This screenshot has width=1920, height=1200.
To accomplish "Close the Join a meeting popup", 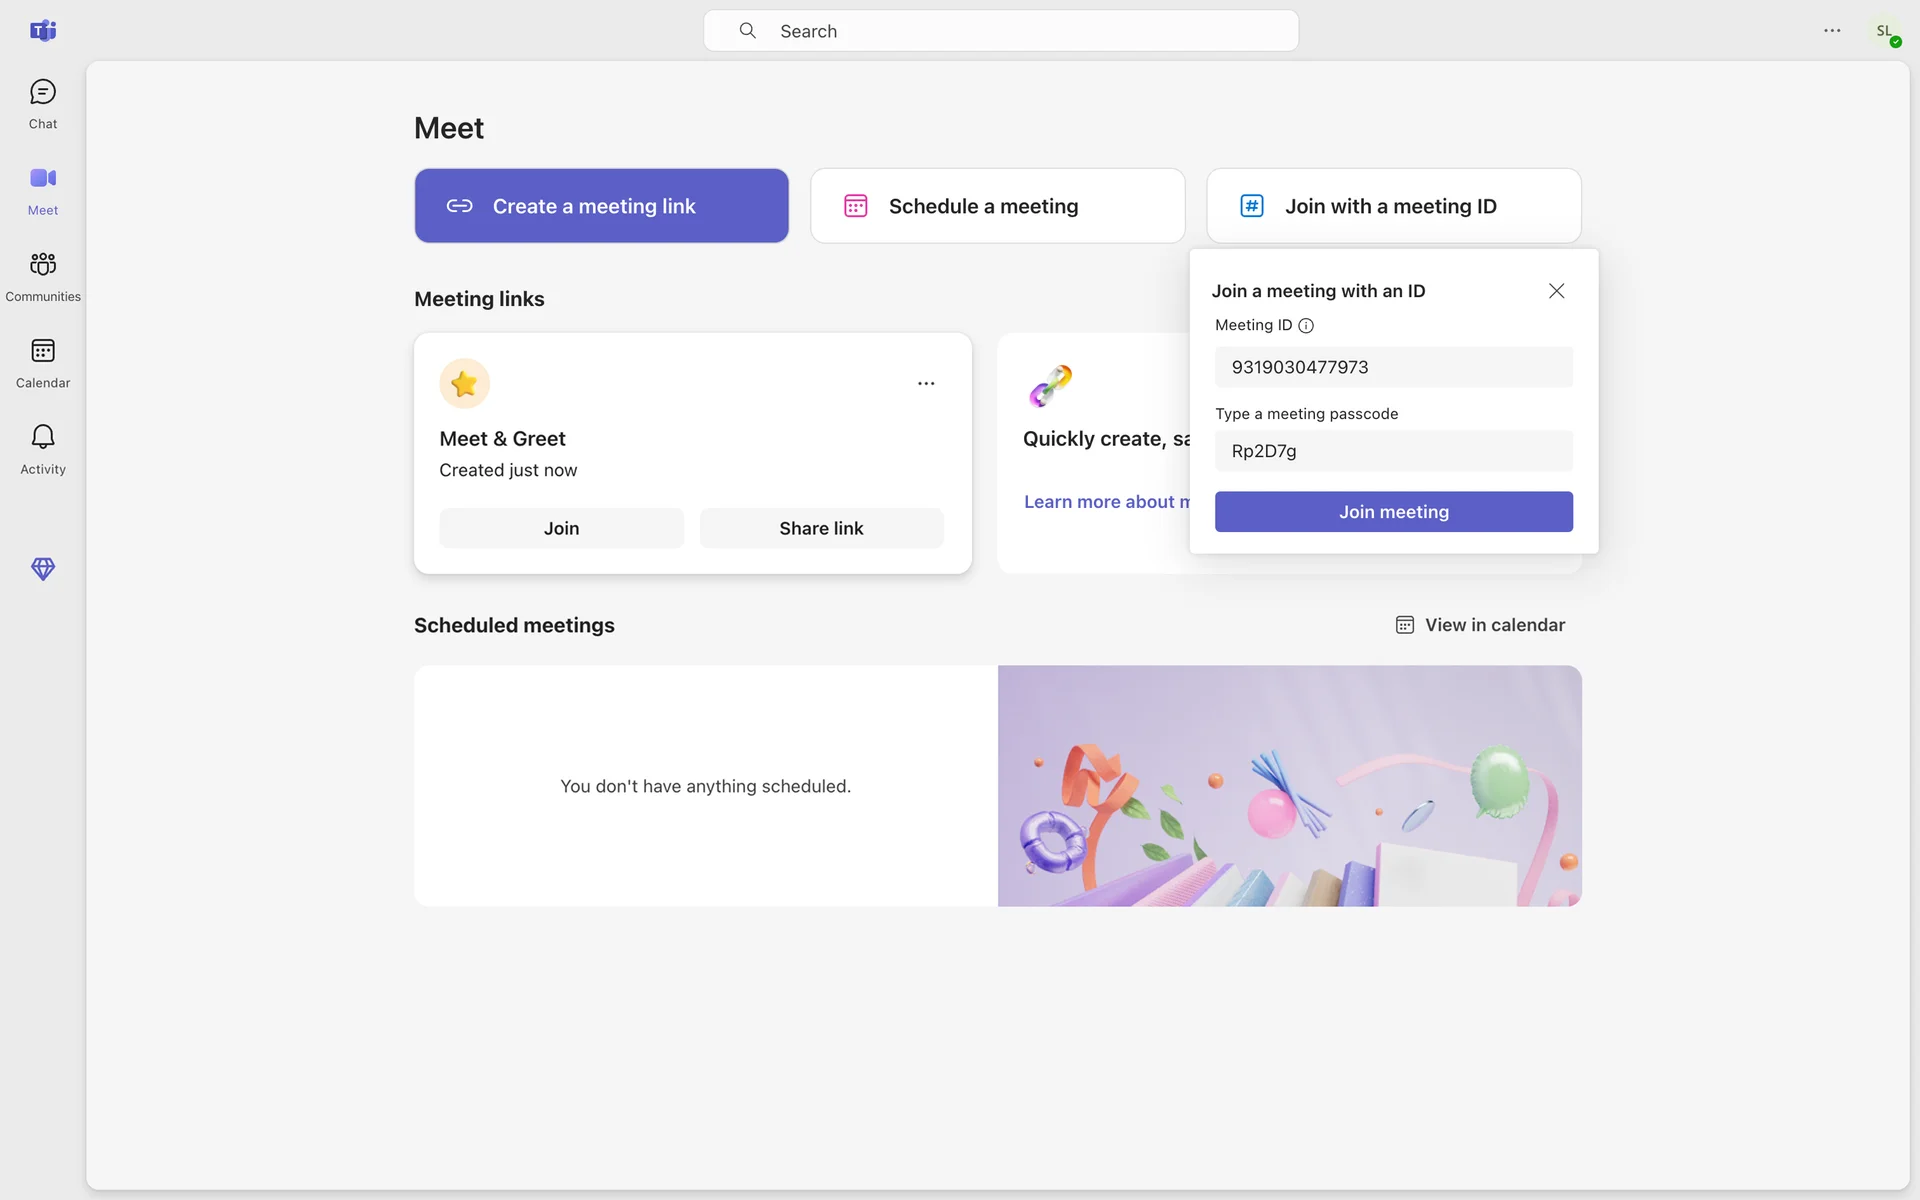I will [1556, 291].
